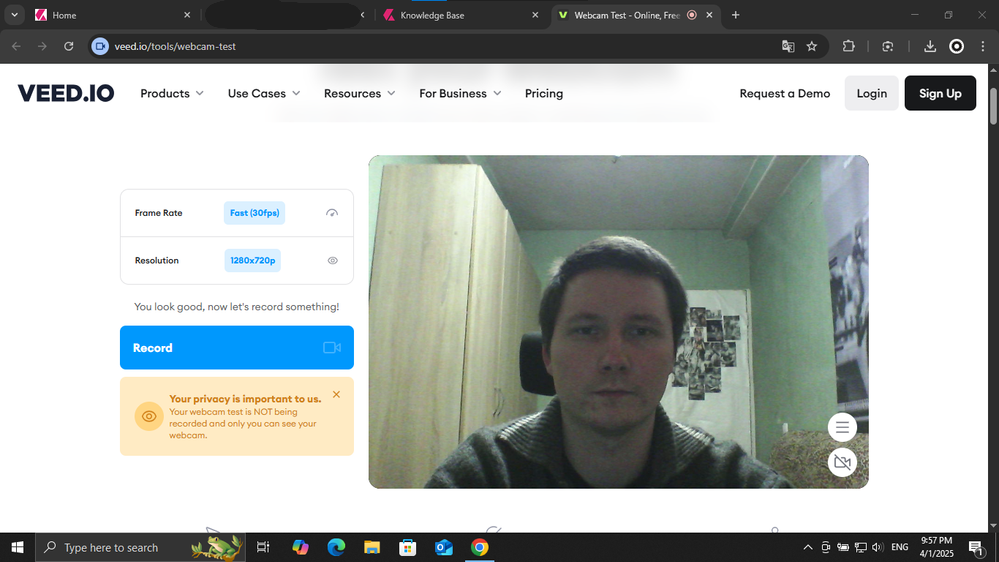Click the ENG language indicator

coord(900,547)
